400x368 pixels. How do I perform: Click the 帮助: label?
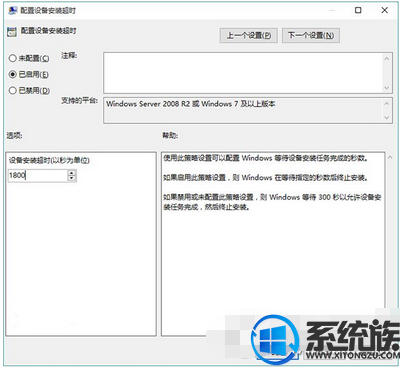tap(170, 135)
